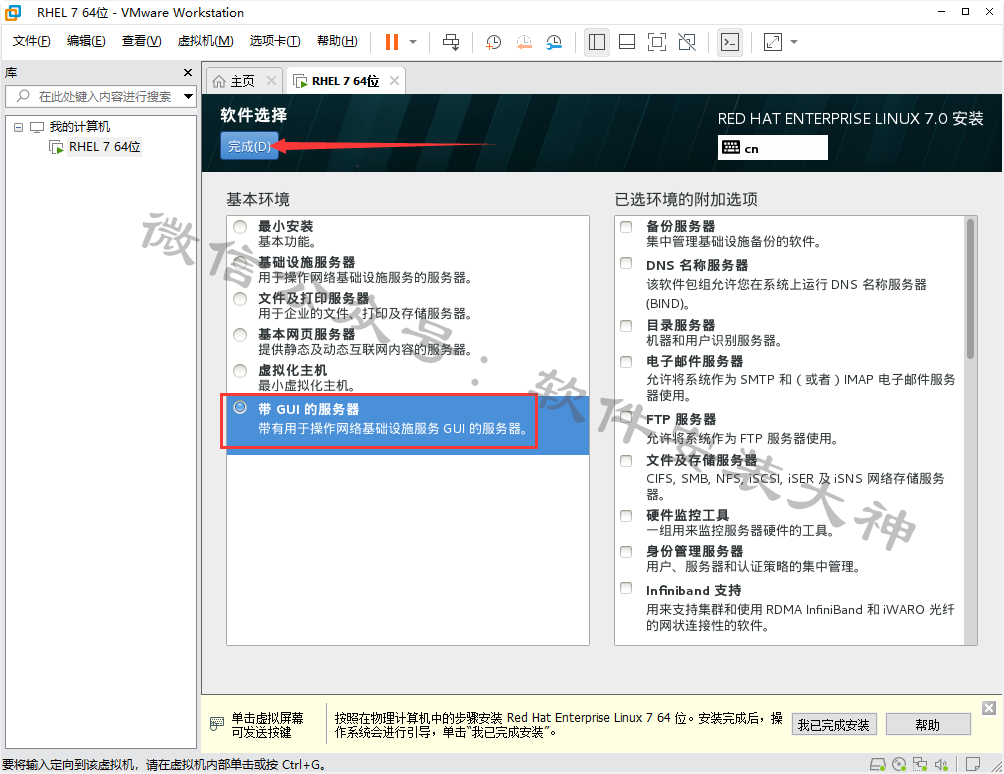The width and height of the screenshot is (1004, 774).
Task: Take a snapshot of this virtual machine
Action: pyautogui.click(x=493, y=42)
